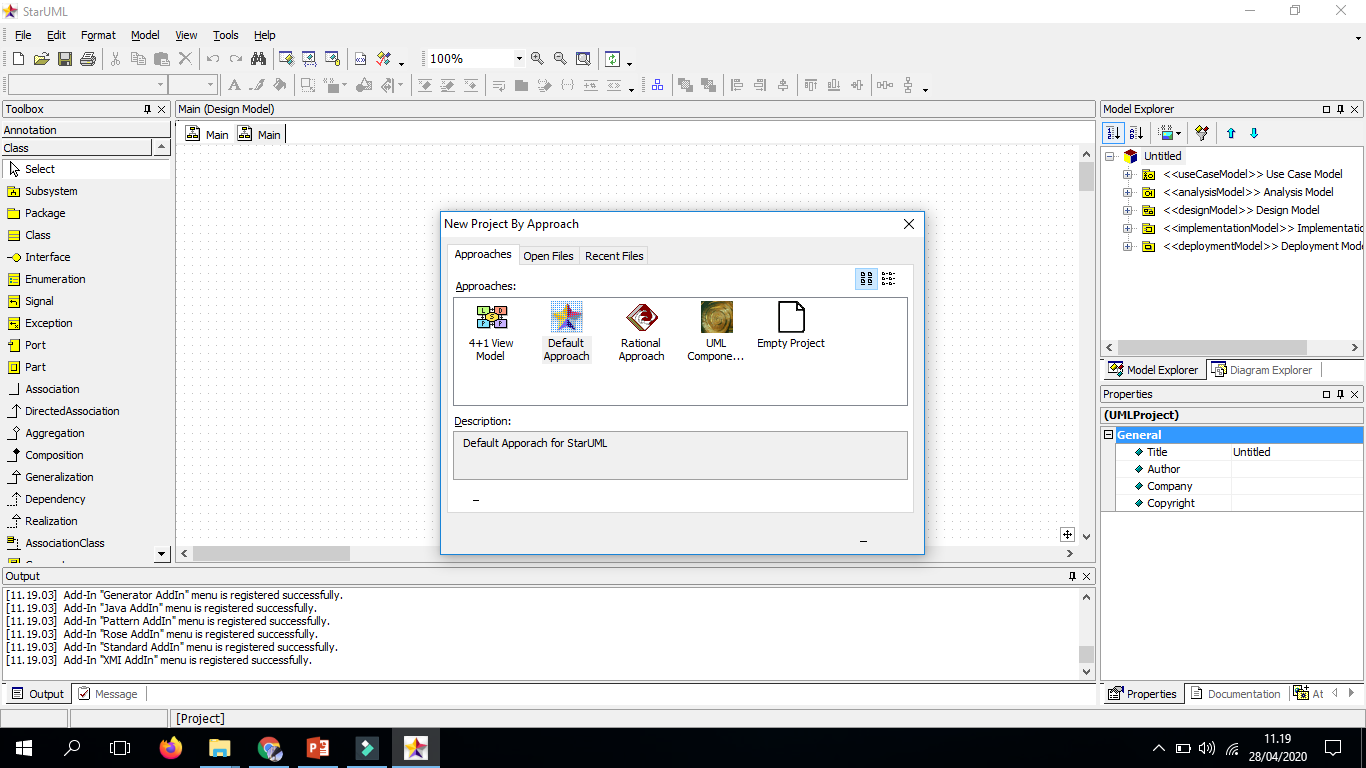Select Deployment Model in Model Explorer
Viewport: 1366px width, 768px height.
click(1262, 246)
